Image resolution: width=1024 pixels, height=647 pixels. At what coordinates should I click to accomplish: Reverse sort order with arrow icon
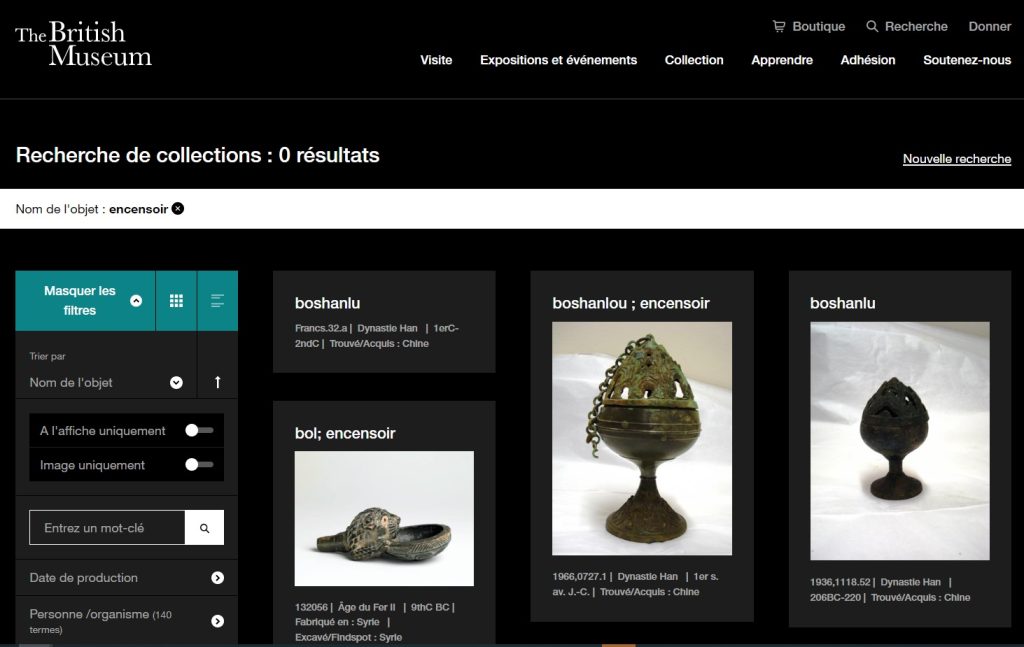click(x=217, y=382)
